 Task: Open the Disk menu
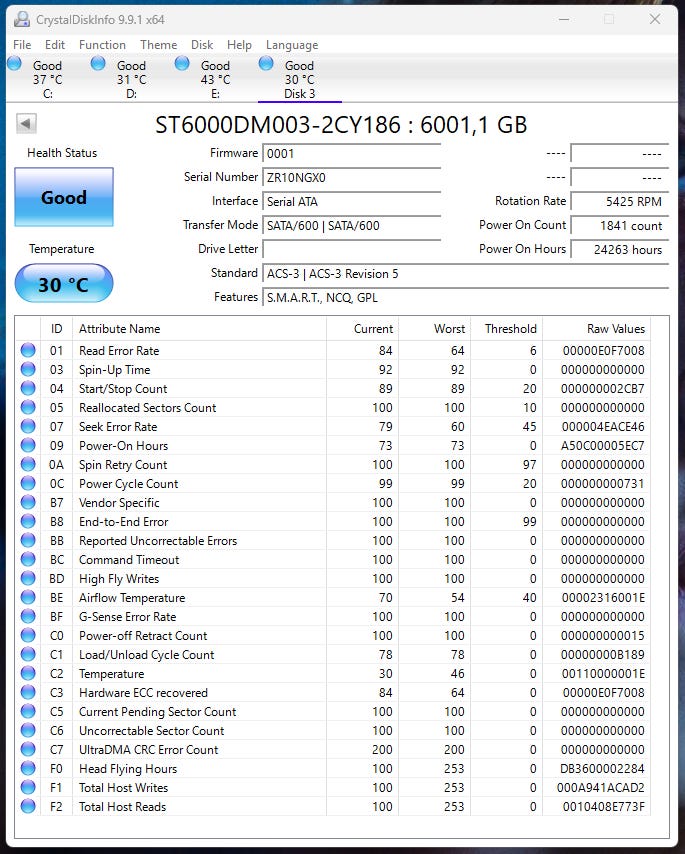[202, 45]
